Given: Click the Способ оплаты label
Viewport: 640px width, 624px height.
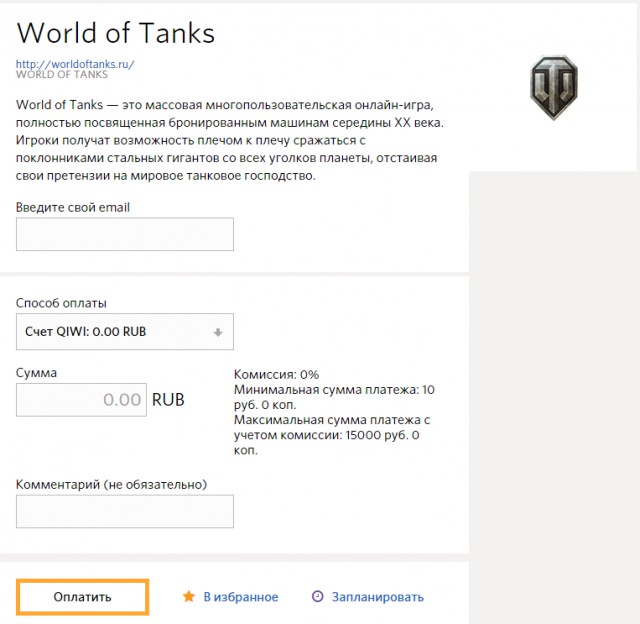Looking at the screenshot, I should [61, 303].
